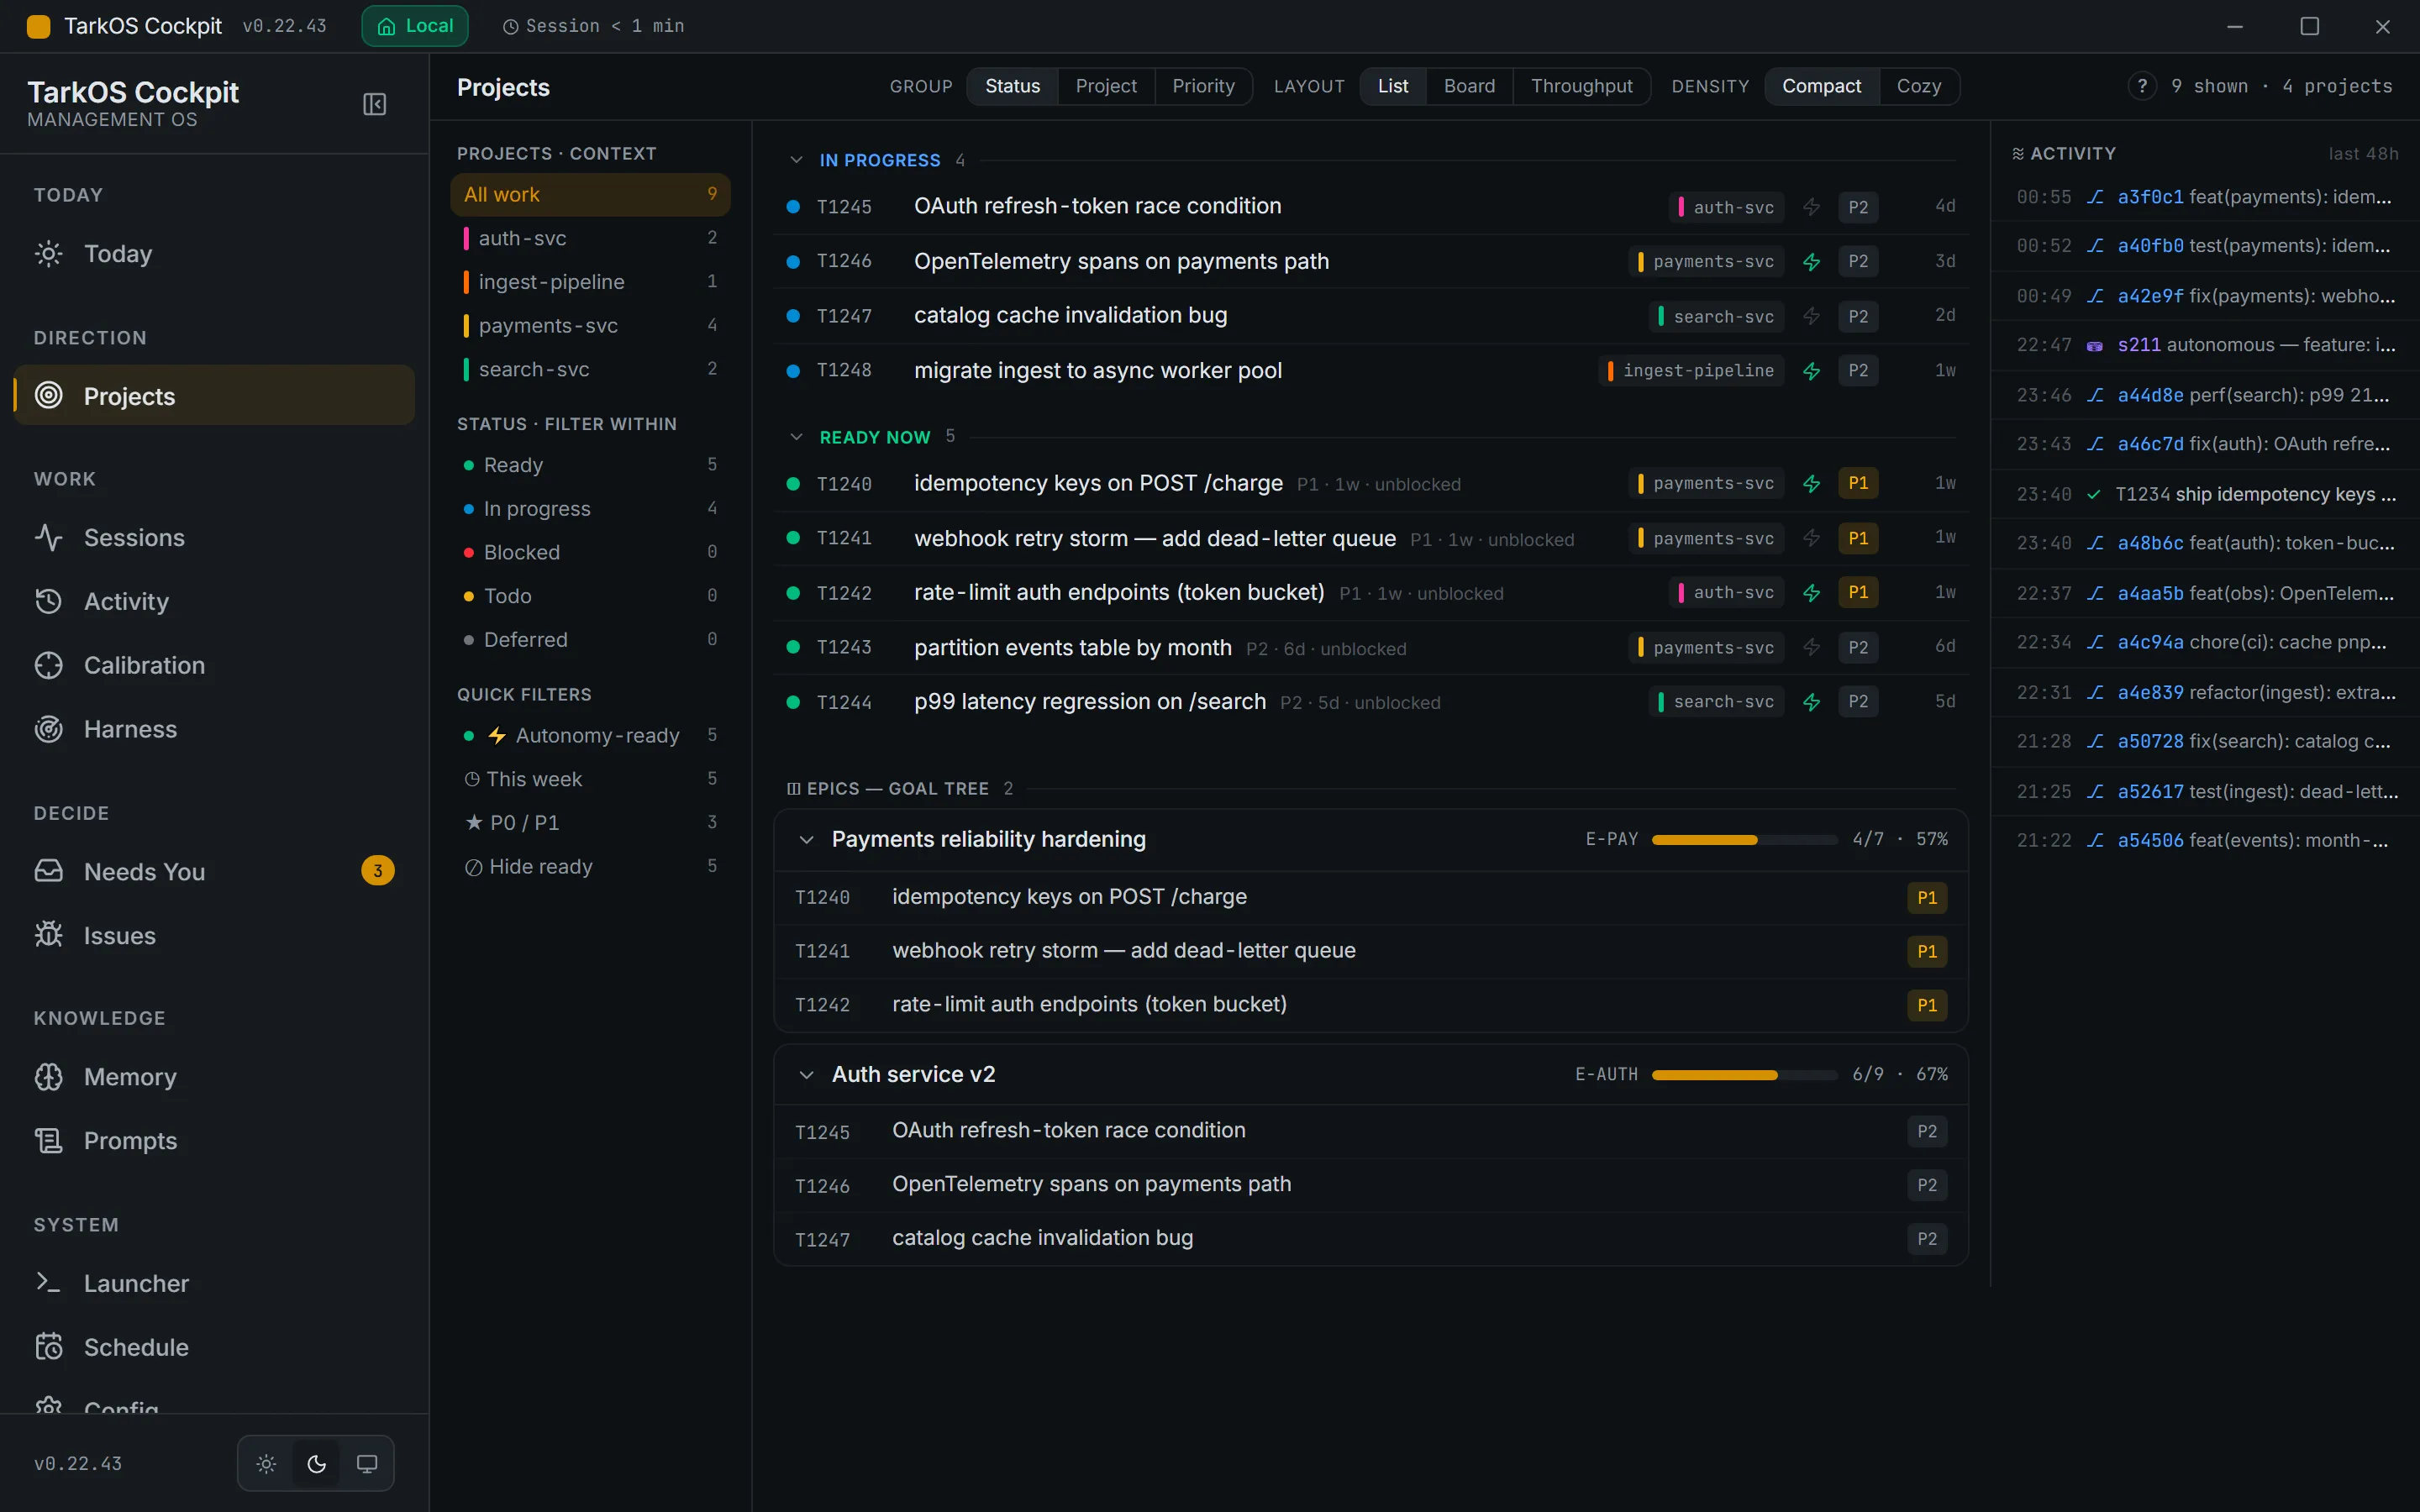Viewport: 2420px width, 1512px height.
Task: Collapse the In Progress group
Action: coord(796,160)
